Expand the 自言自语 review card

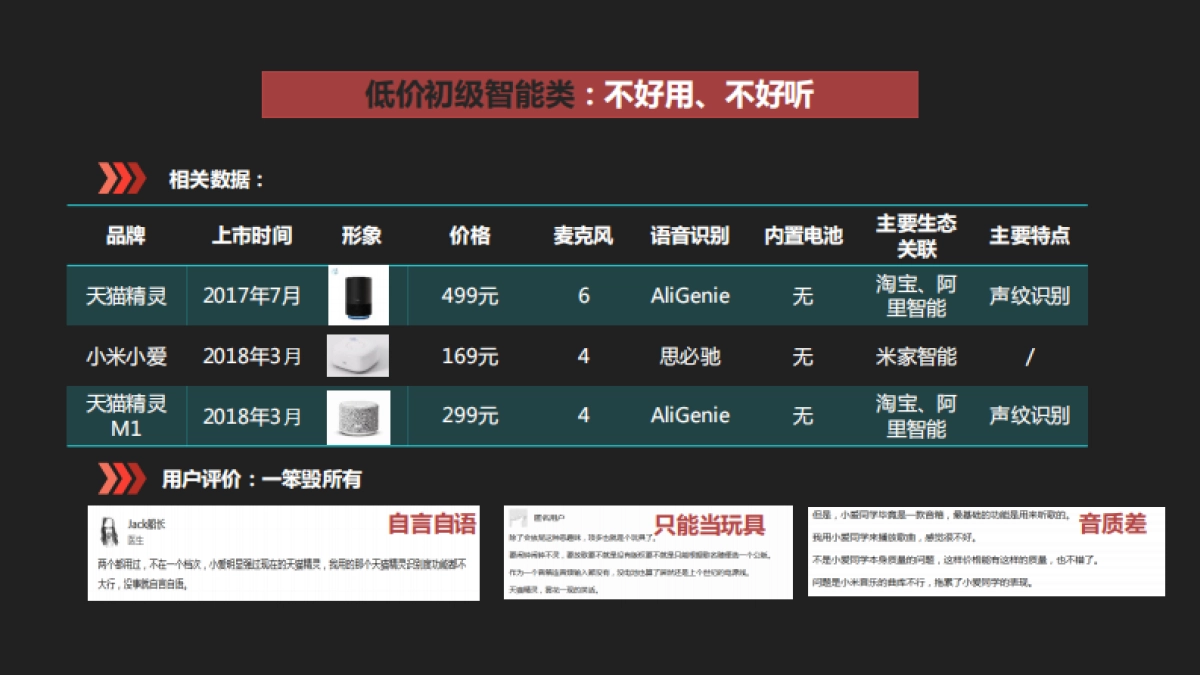[285, 555]
